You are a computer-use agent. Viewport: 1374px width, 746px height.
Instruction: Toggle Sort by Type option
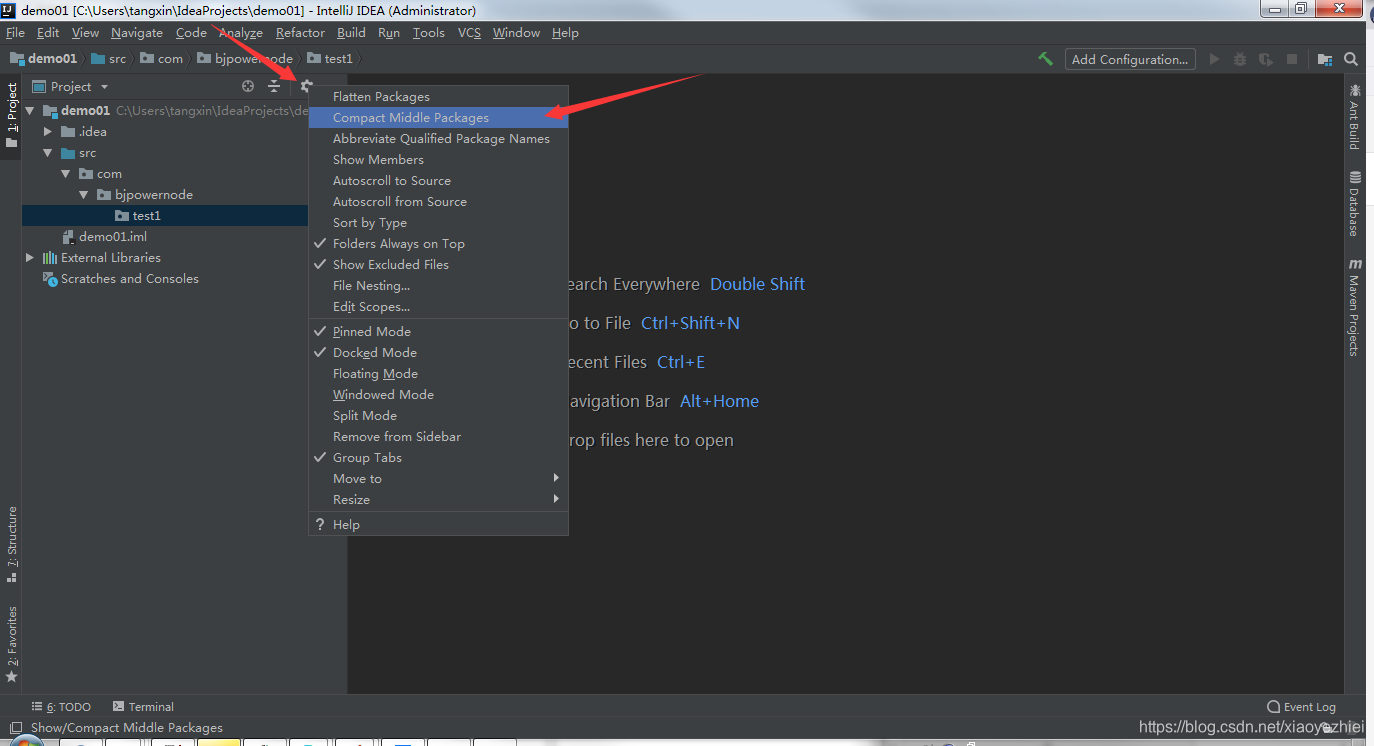(x=438, y=222)
